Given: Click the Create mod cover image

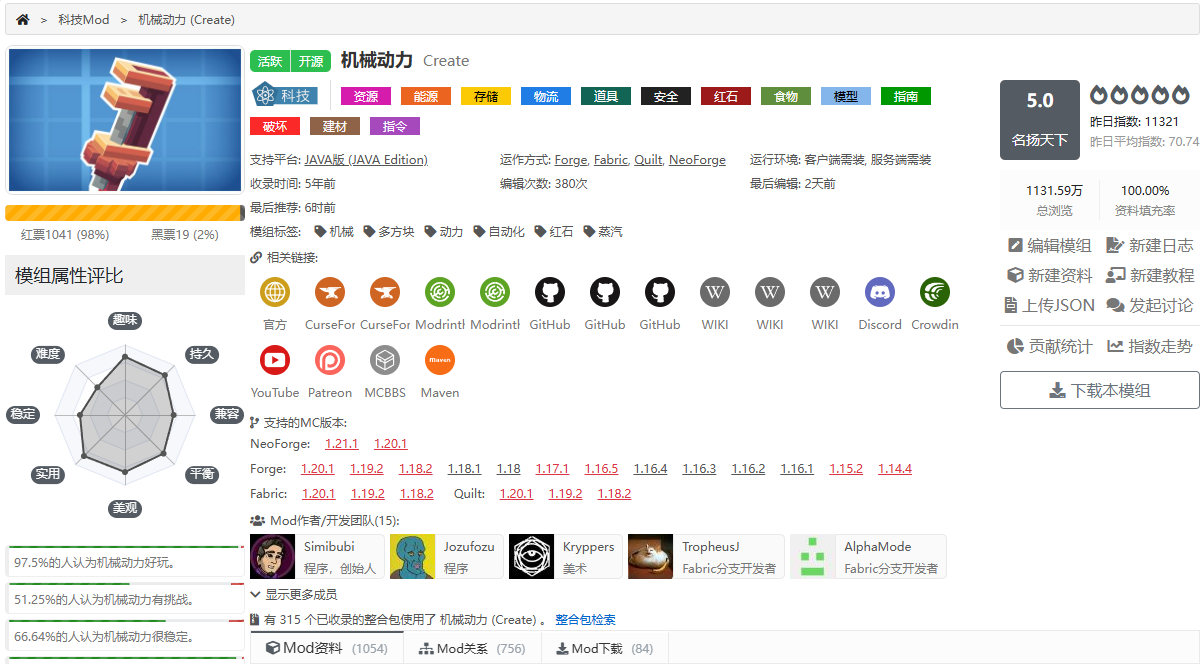Looking at the screenshot, I should coord(125,120).
